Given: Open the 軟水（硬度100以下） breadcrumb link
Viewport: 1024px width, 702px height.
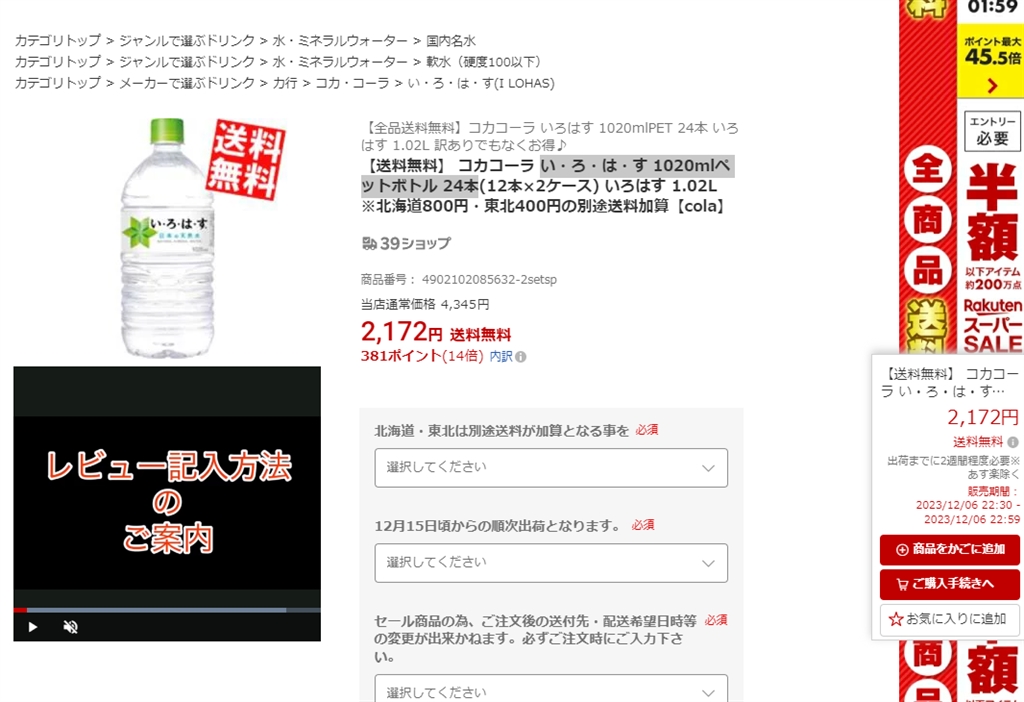Looking at the screenshot, I should point(486,62).
